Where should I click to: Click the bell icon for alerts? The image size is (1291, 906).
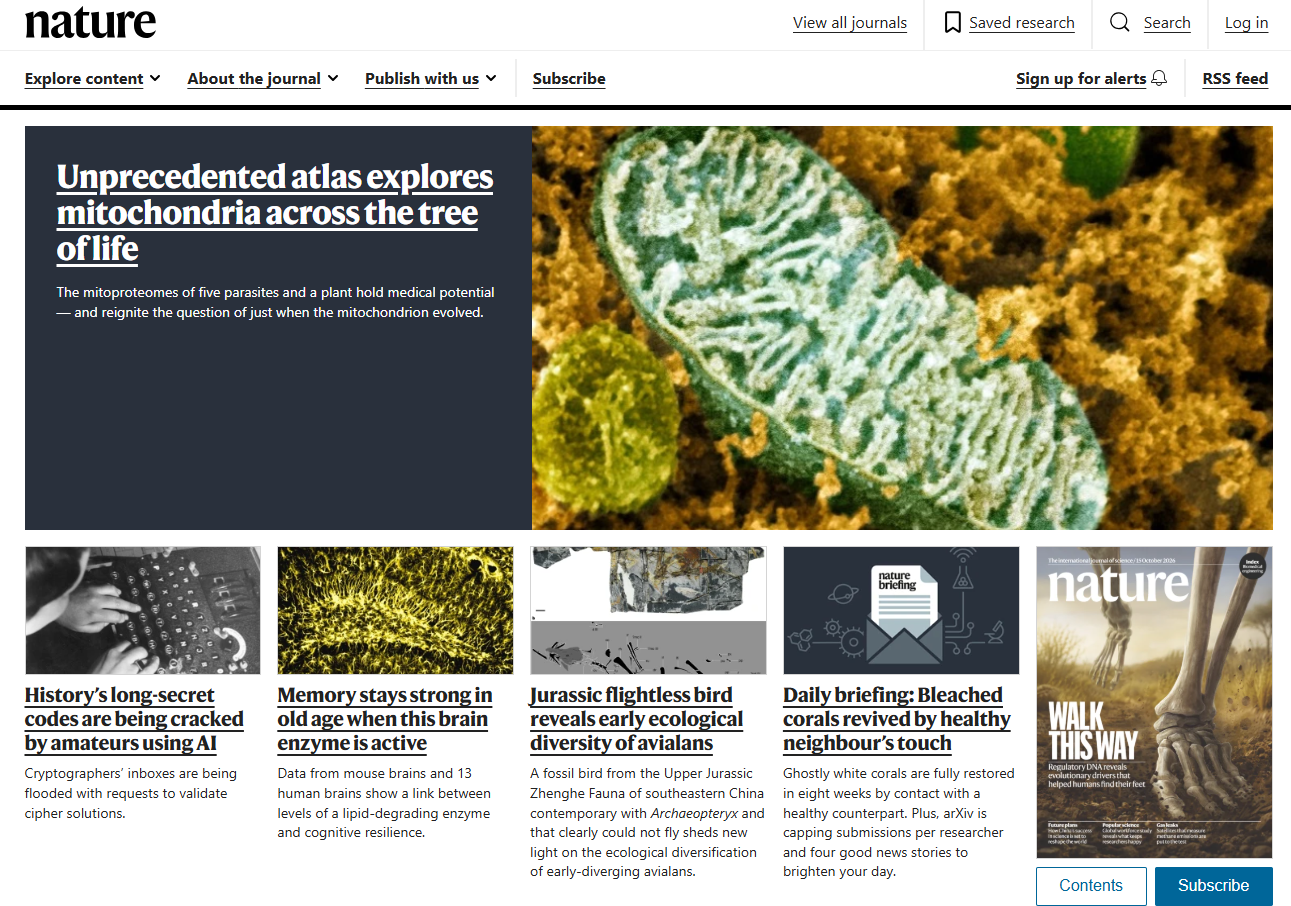coord(1159,78)
